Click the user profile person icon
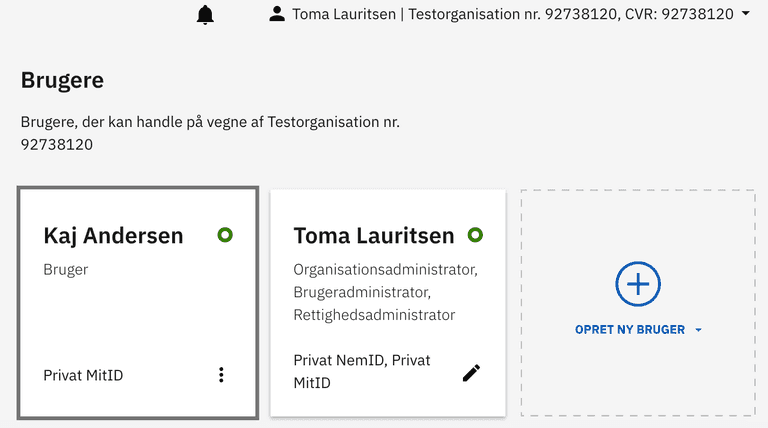The width and height of the screenshot is (768, 428). pos(277,14)
